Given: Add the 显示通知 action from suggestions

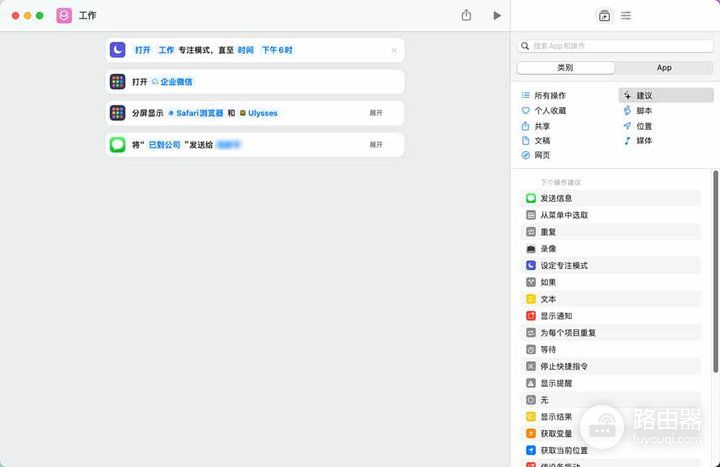Looking at the screenshot, I should point(556,316).
